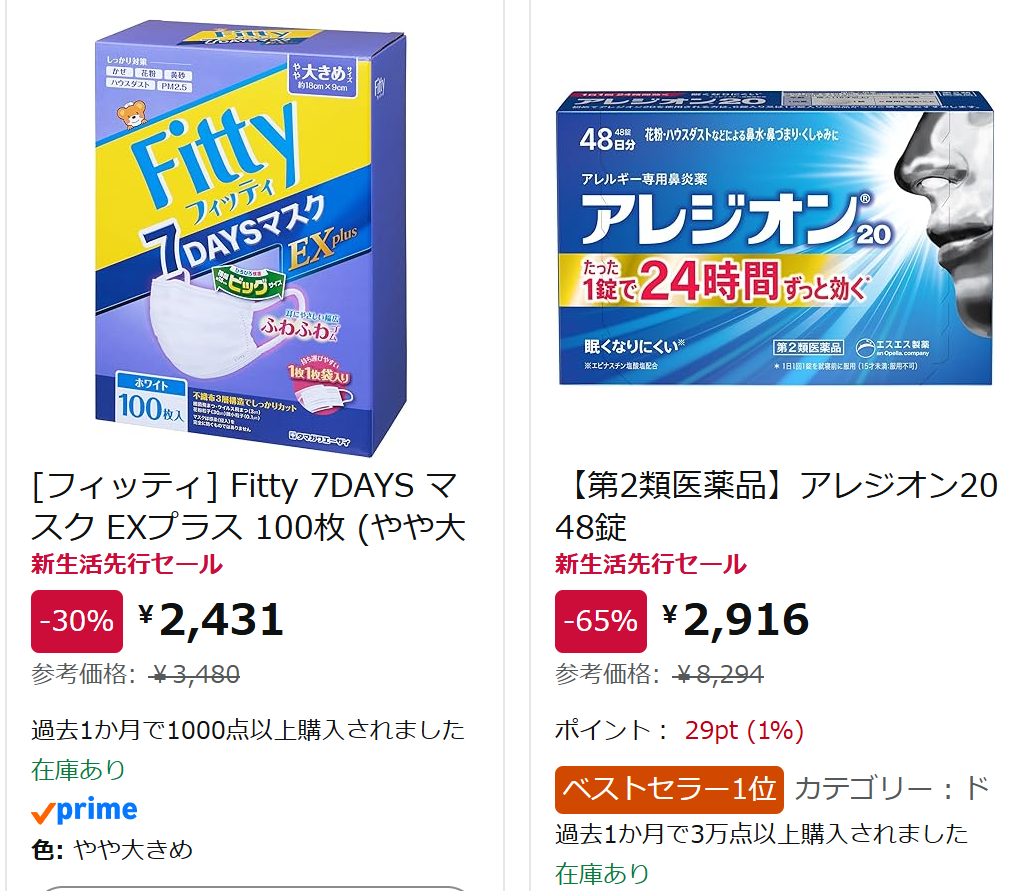Screen dimensions: 1018x891
Task: Click the ¥2,916 price of Allegion
Action: [x=736, y=620]
